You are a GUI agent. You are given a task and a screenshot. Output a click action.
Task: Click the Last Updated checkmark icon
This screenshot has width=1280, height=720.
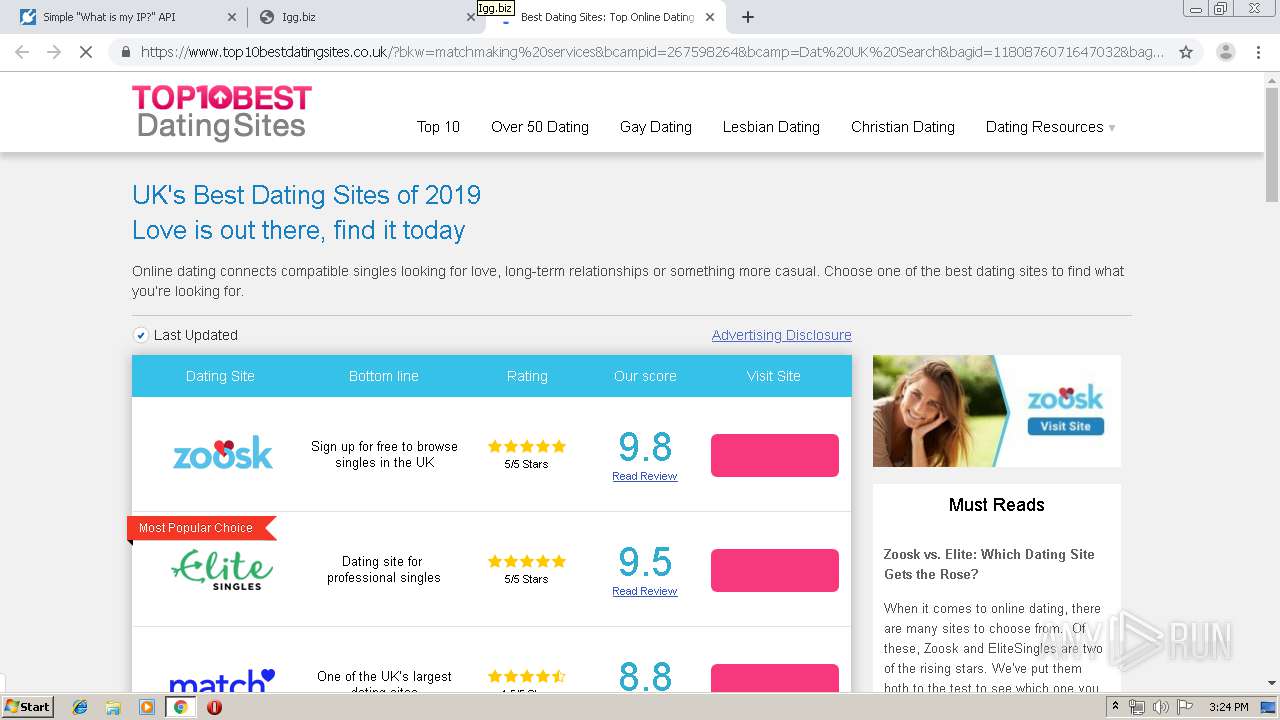coord(141,335)
